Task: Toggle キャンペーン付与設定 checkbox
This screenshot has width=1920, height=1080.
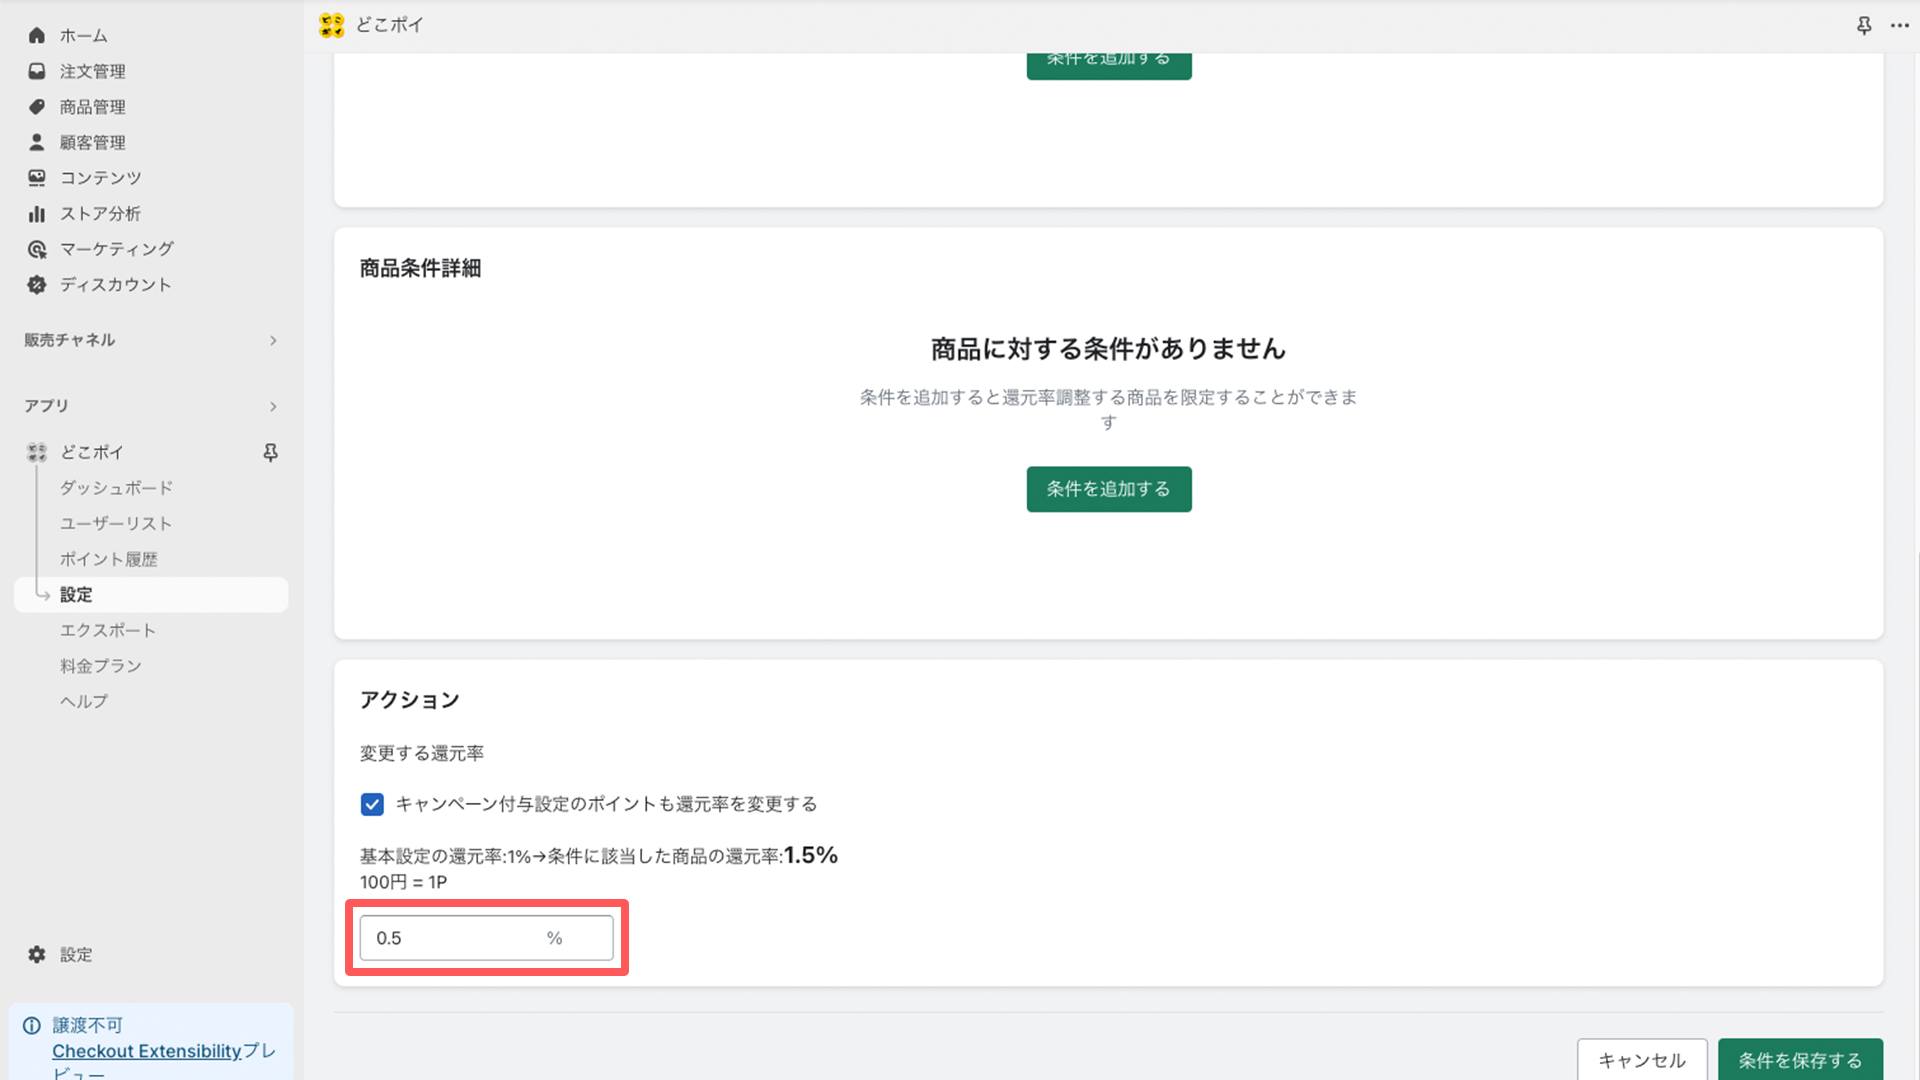Action: pyautogui.click(x=372, y=805)
